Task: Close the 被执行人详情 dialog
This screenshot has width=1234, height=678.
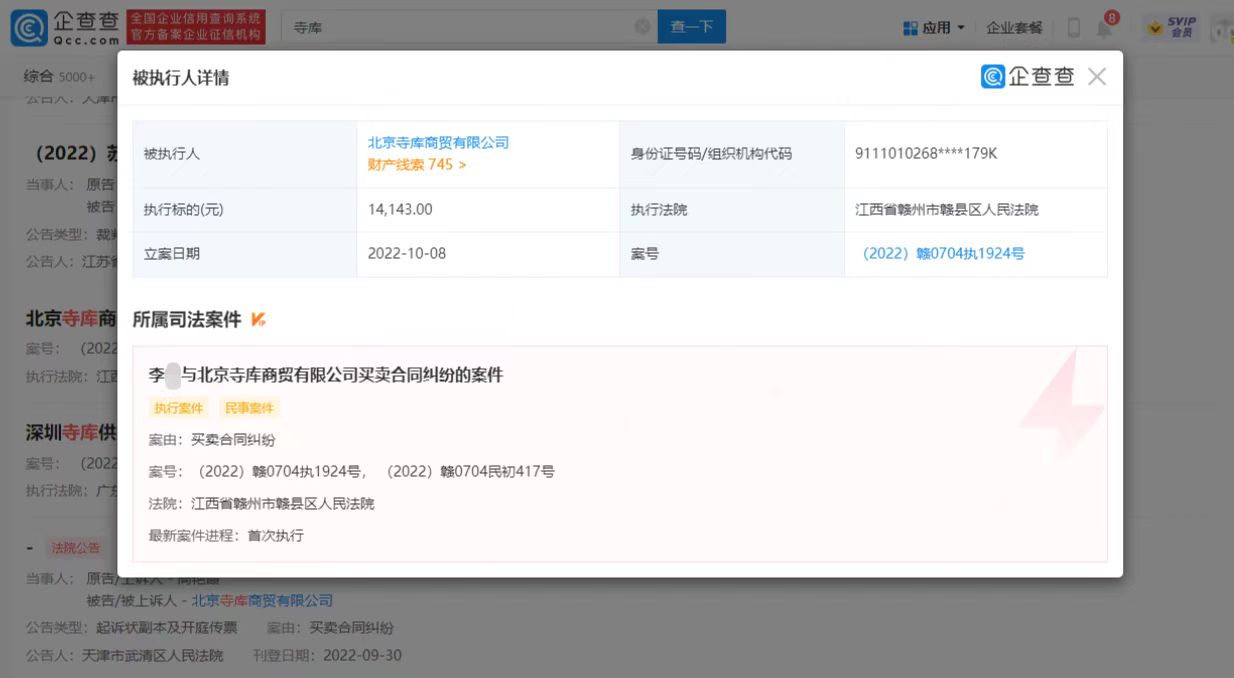Action: (1097, 77)
